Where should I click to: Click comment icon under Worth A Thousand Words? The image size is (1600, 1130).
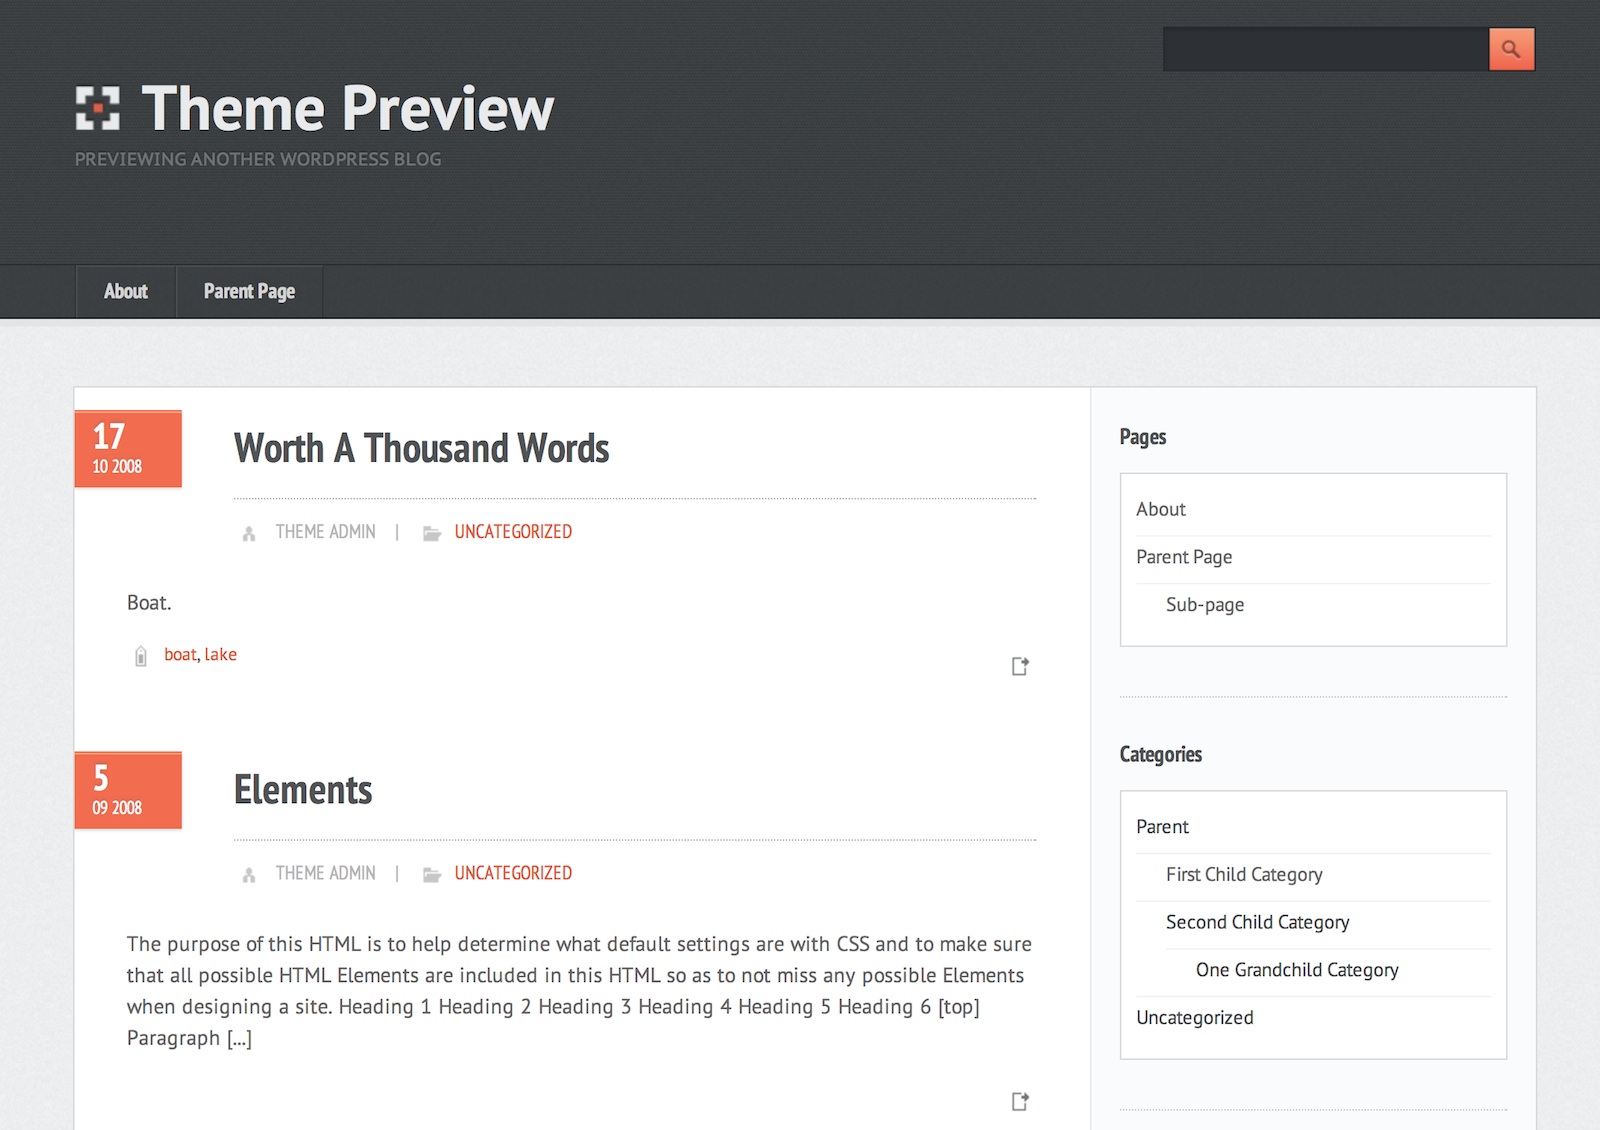tap(1019, 666)
